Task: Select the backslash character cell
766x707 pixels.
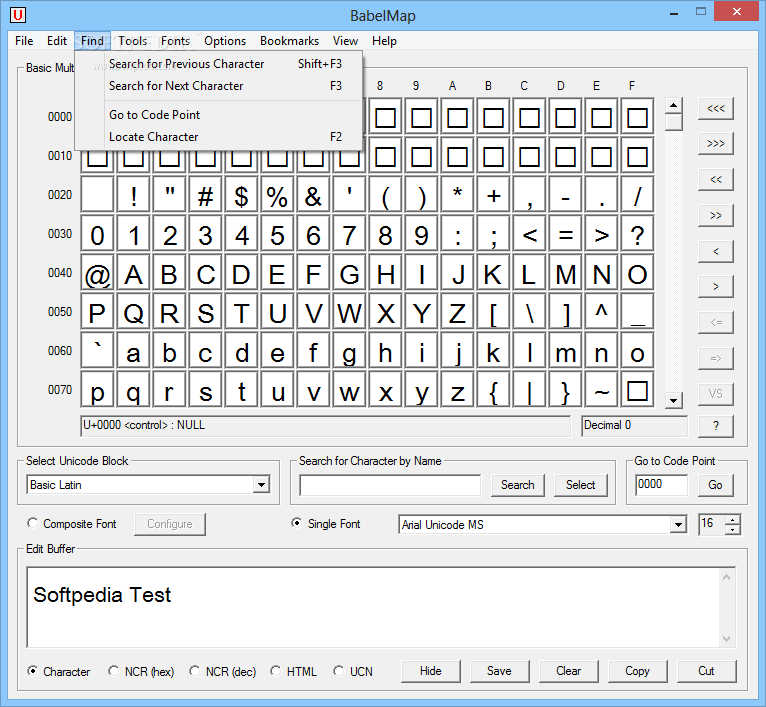Action: 530,313
